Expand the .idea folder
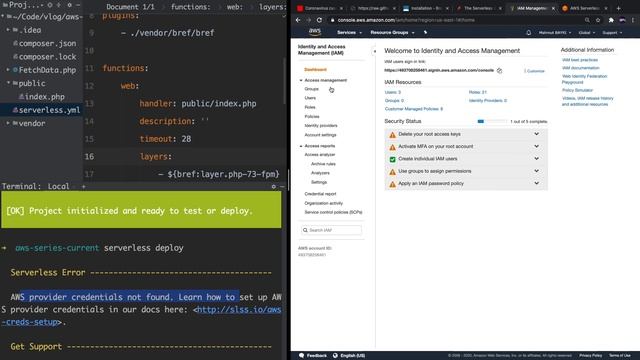This screenshot has width=640, height=360. (8, 30)
